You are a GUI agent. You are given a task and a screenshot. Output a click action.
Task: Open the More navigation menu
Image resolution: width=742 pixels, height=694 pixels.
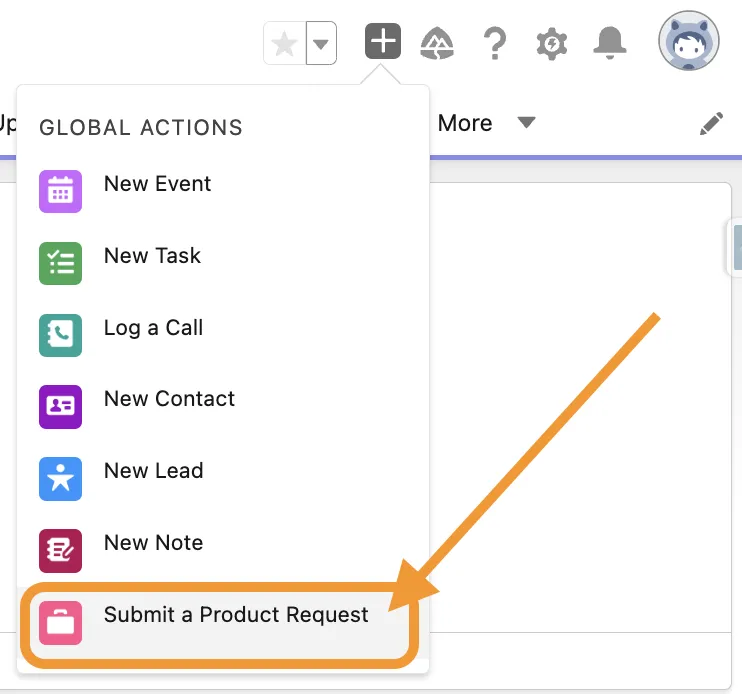click(x=465, y=123)
